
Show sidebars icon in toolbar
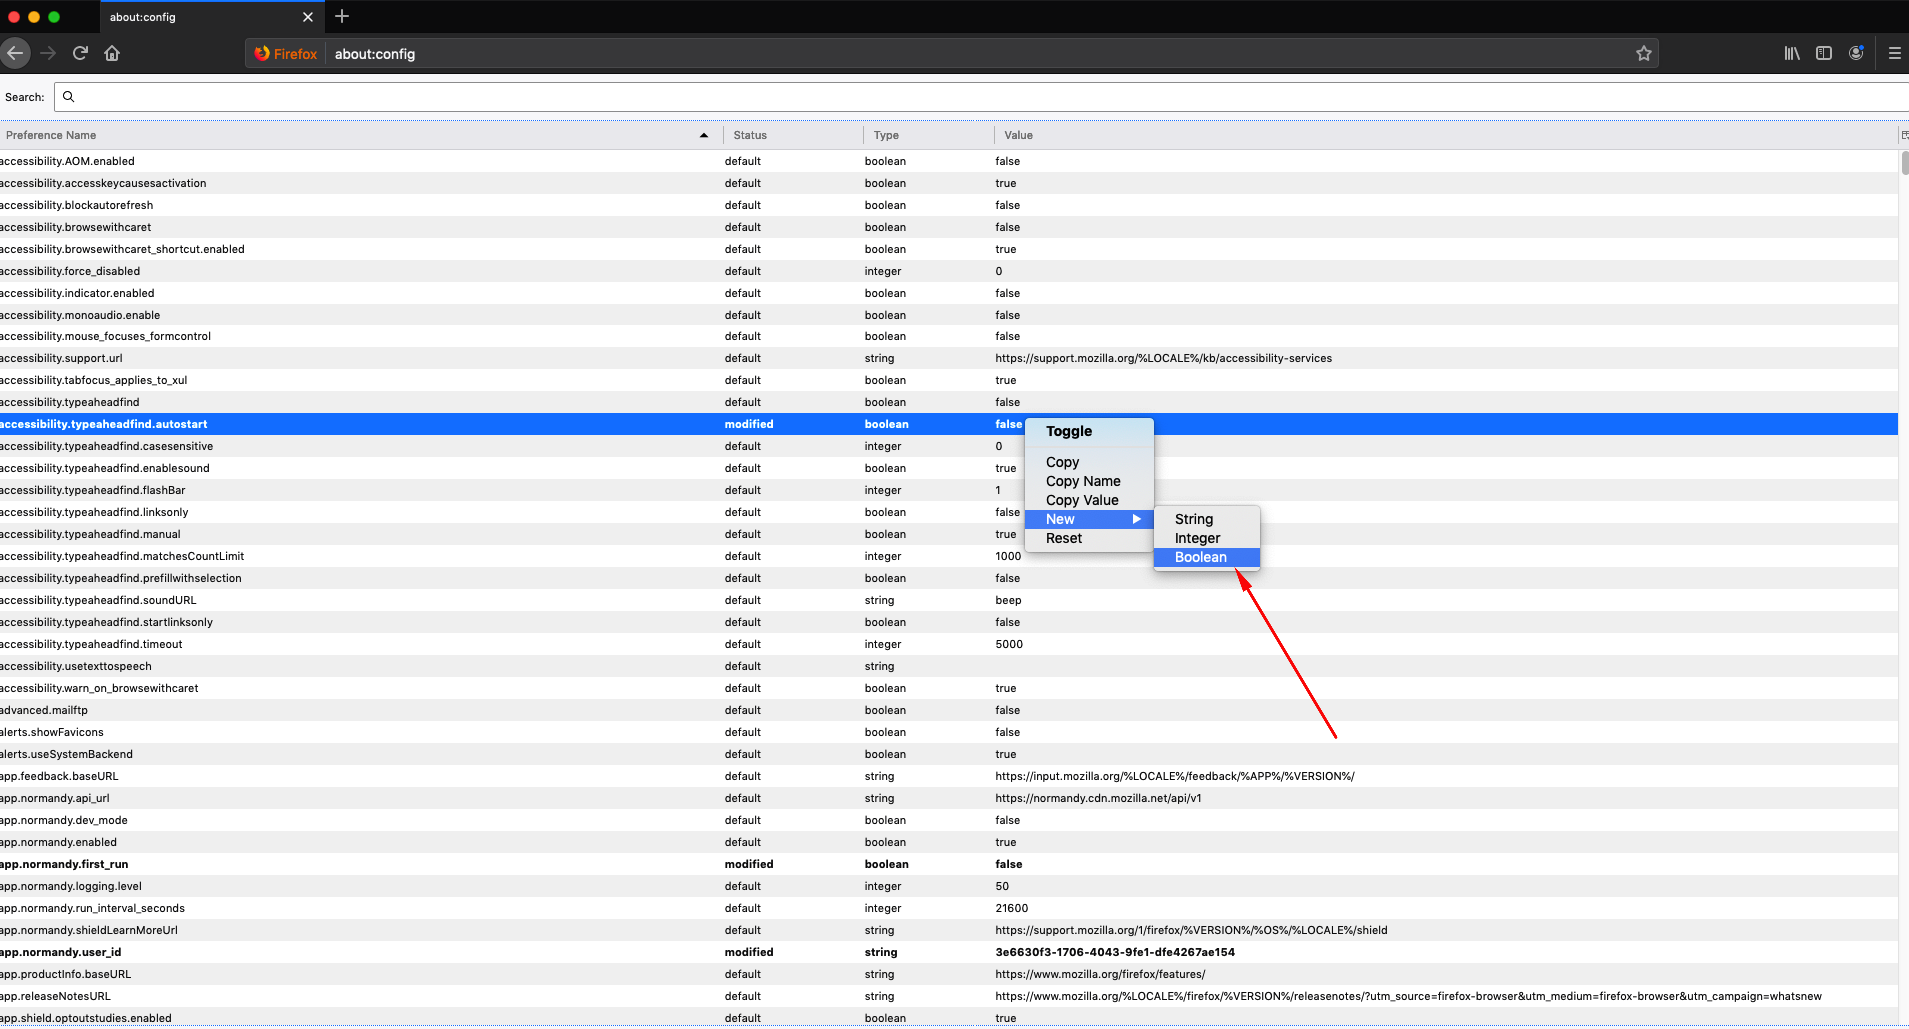(1824, 53)
